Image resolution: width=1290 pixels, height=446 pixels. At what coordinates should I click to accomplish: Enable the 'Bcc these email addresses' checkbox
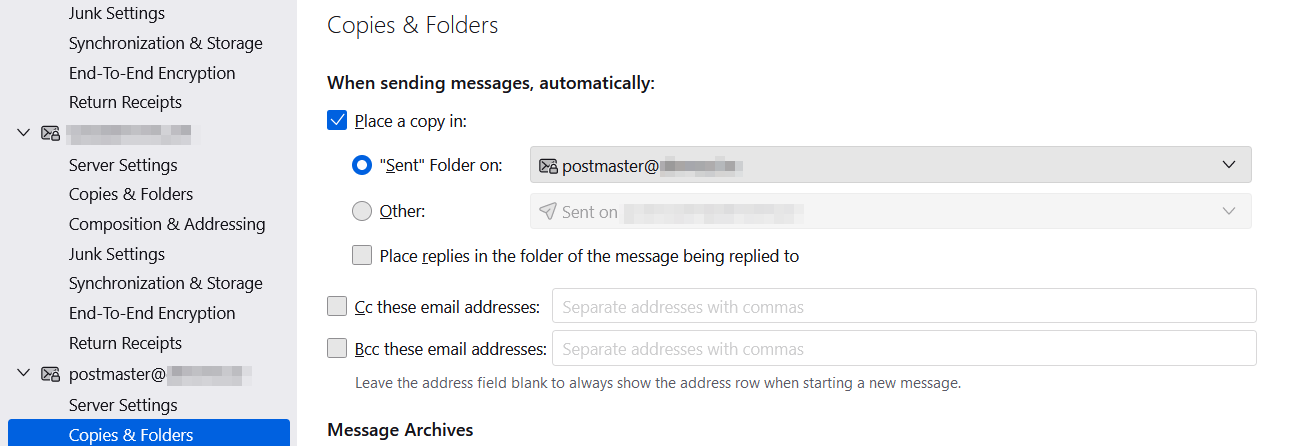tap(337, 348)
